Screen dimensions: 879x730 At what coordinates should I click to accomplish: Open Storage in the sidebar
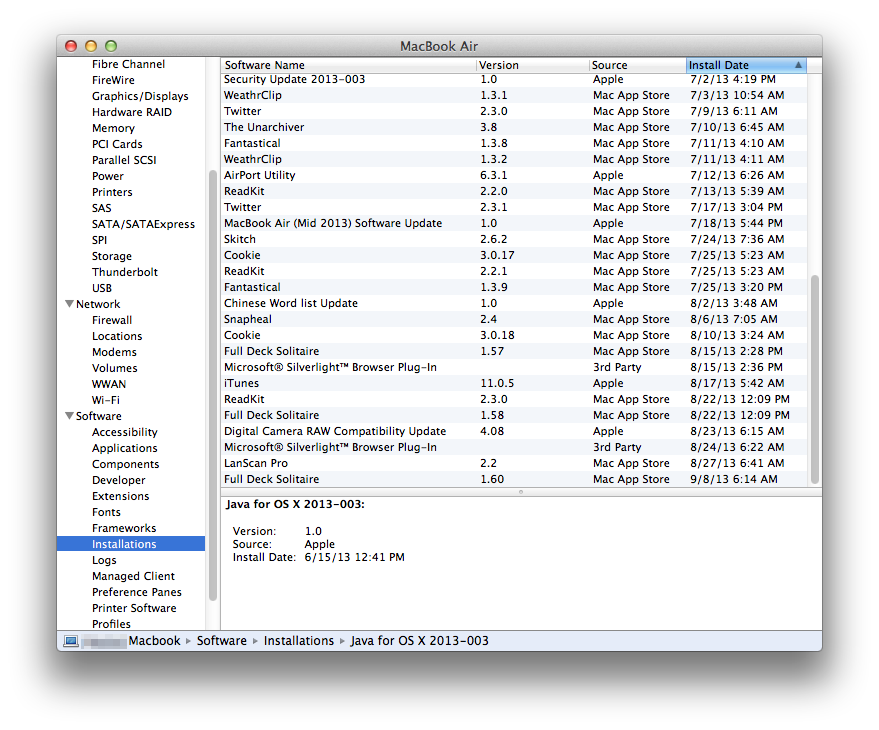tap(112, 256)
